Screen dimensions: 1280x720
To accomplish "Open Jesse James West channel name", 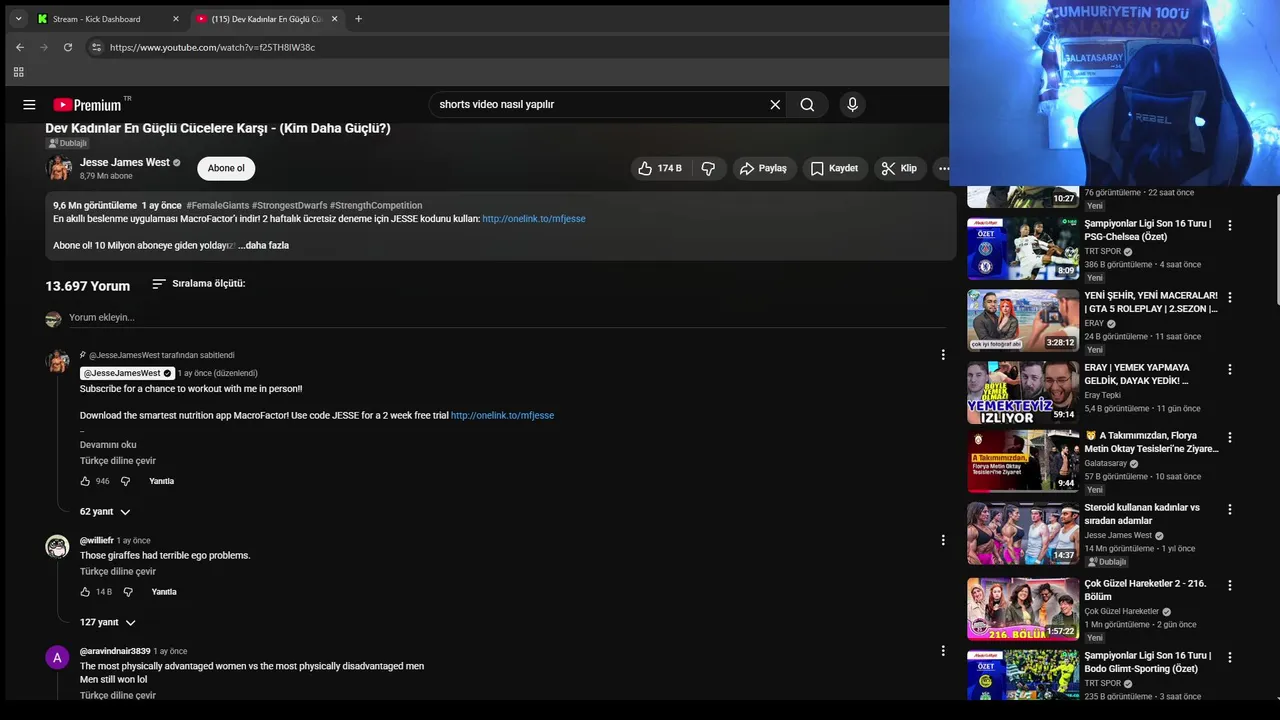I will click(125, 162).
